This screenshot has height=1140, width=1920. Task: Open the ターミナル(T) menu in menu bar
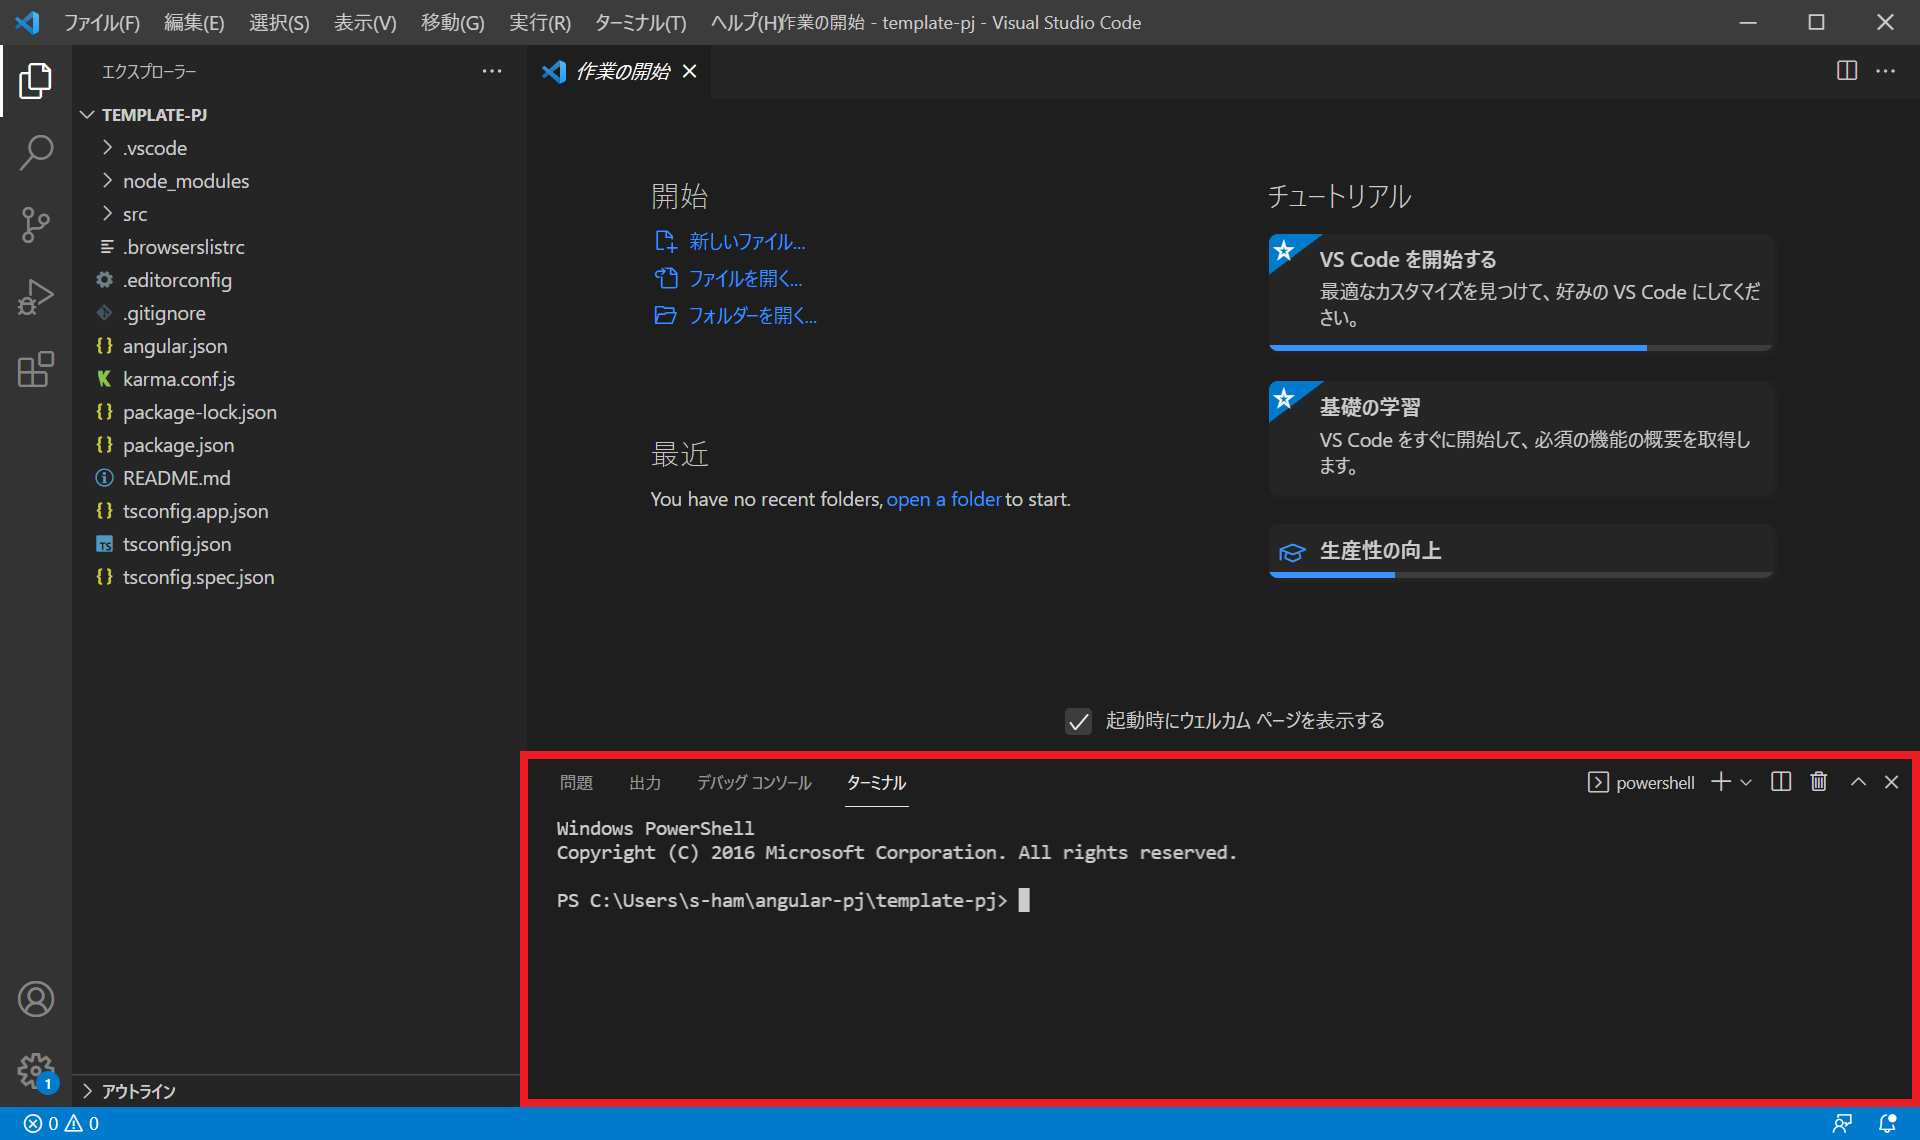(x=640, y=22)
